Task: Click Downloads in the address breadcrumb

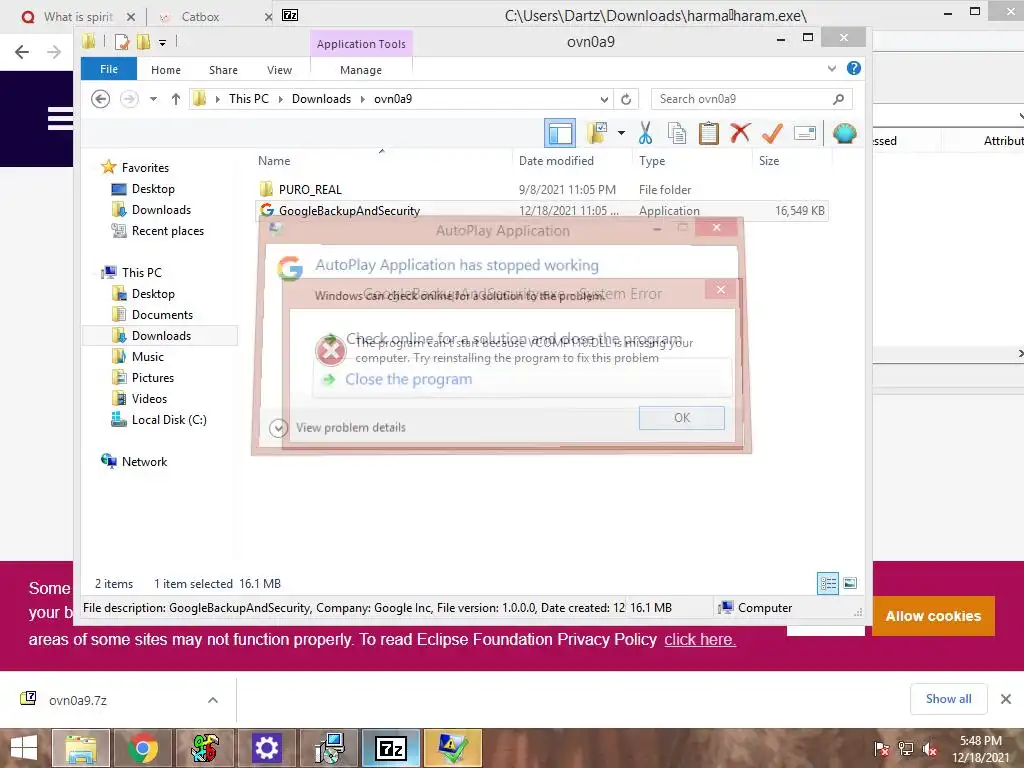Action: 321,99
